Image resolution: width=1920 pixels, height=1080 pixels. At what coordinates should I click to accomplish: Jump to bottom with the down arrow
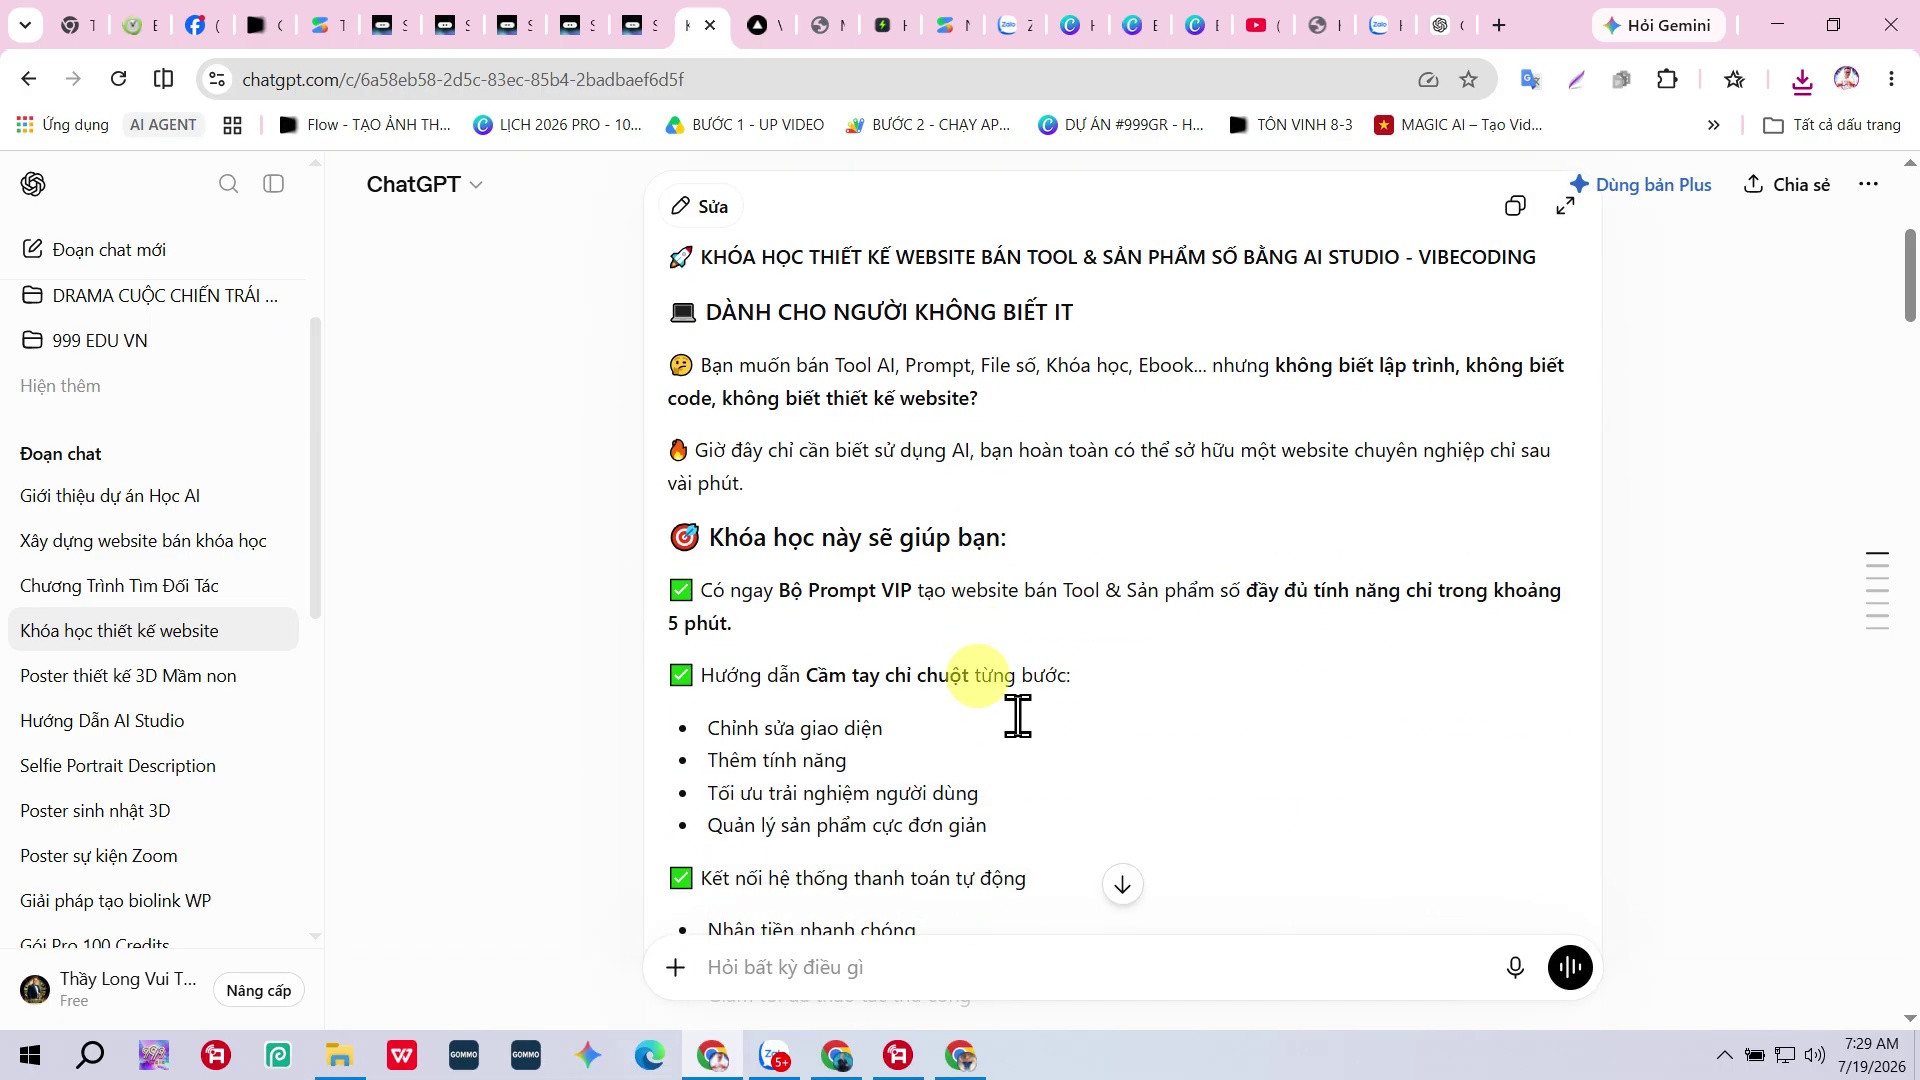[x=1122, y=885]
